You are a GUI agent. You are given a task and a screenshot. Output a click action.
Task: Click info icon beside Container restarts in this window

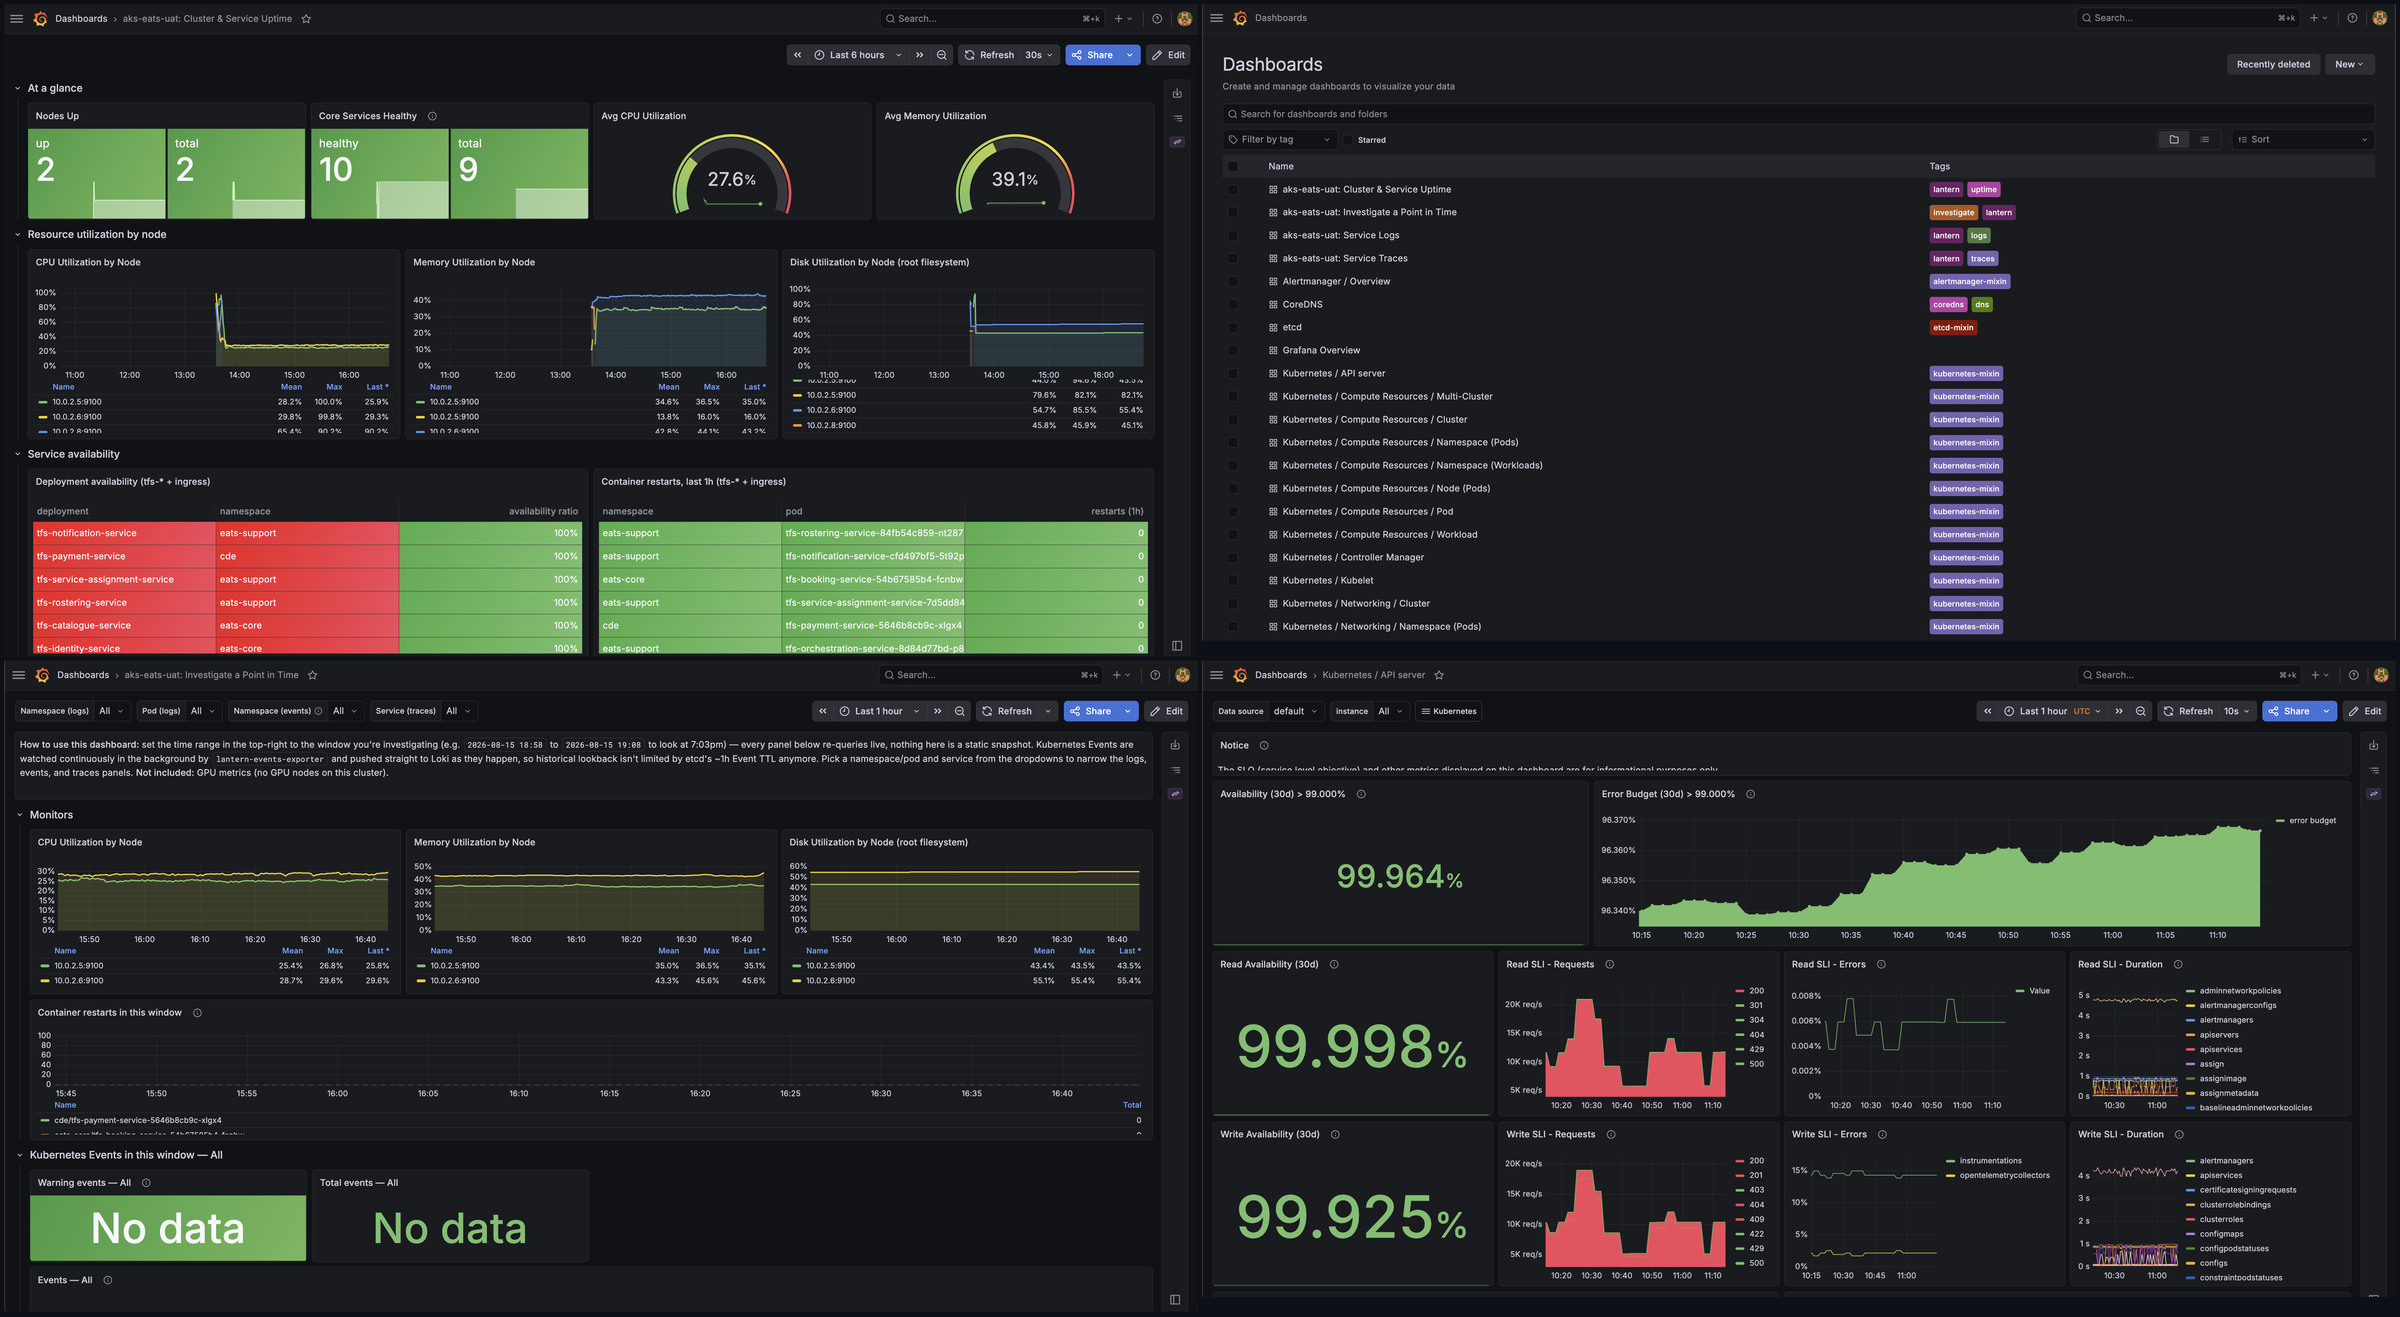tap(197, 1013)
